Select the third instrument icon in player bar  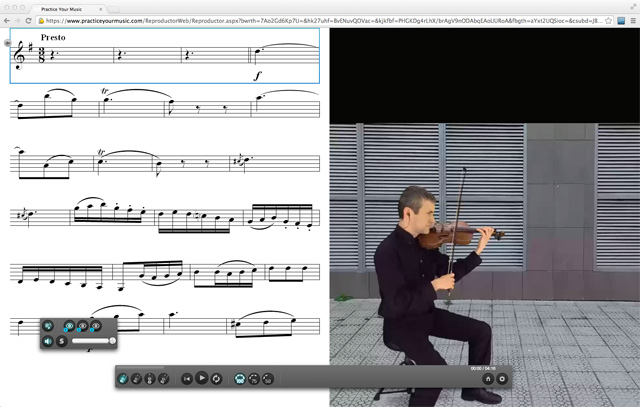pyautogui.click(x=150, y=379)
